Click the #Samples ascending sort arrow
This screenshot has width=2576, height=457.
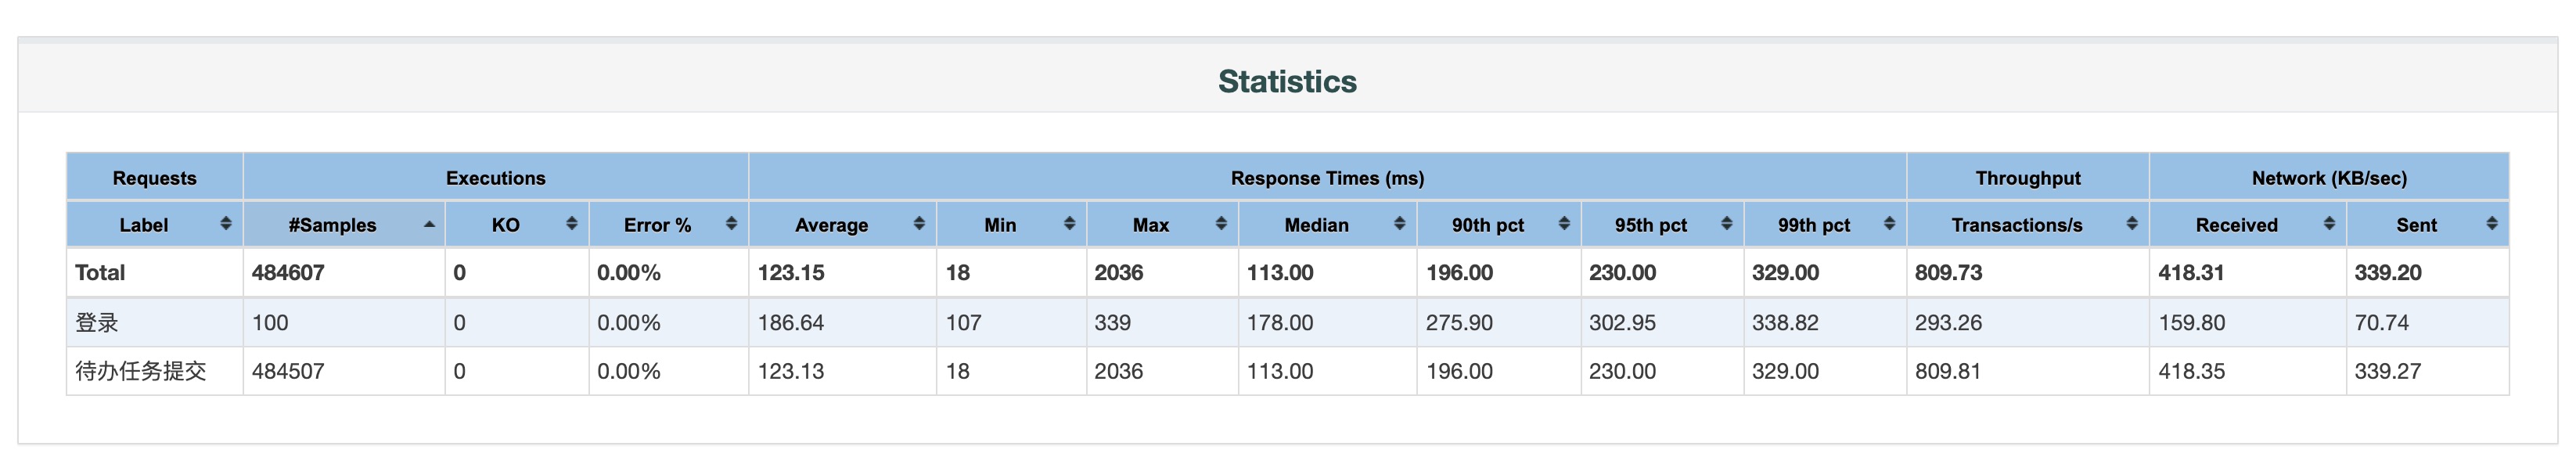pyautogui.click(x=429, y=224)
